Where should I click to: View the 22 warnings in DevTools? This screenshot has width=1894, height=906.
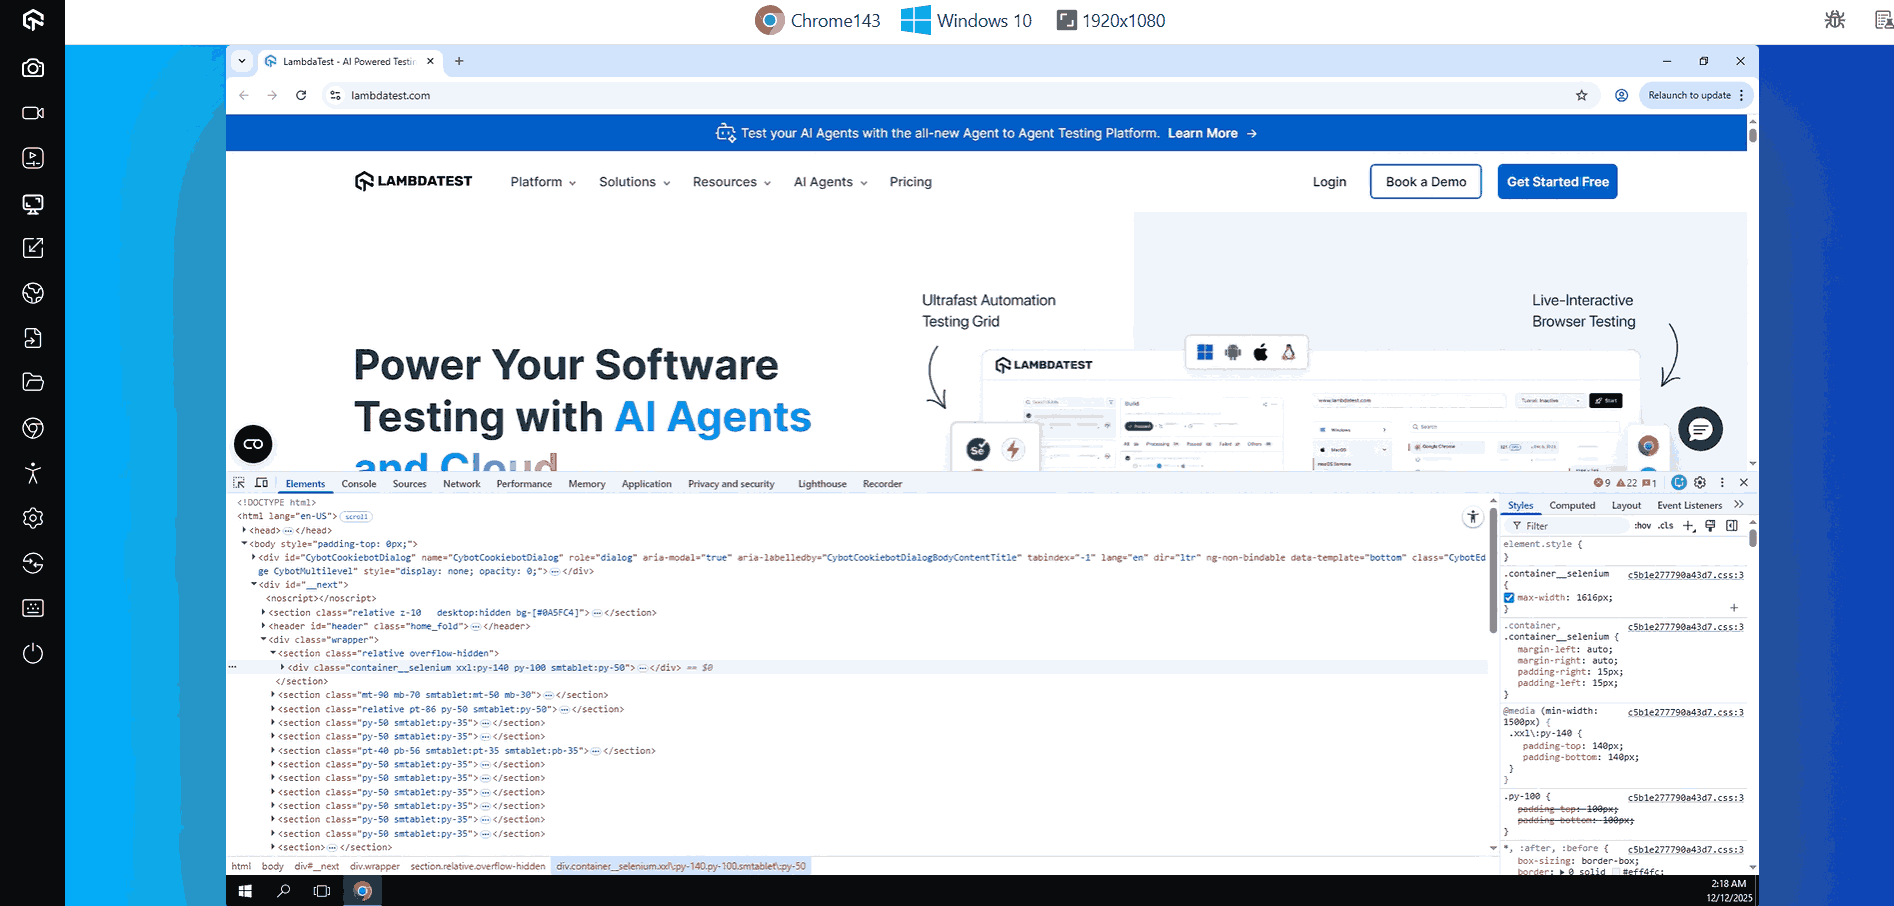1628,482
